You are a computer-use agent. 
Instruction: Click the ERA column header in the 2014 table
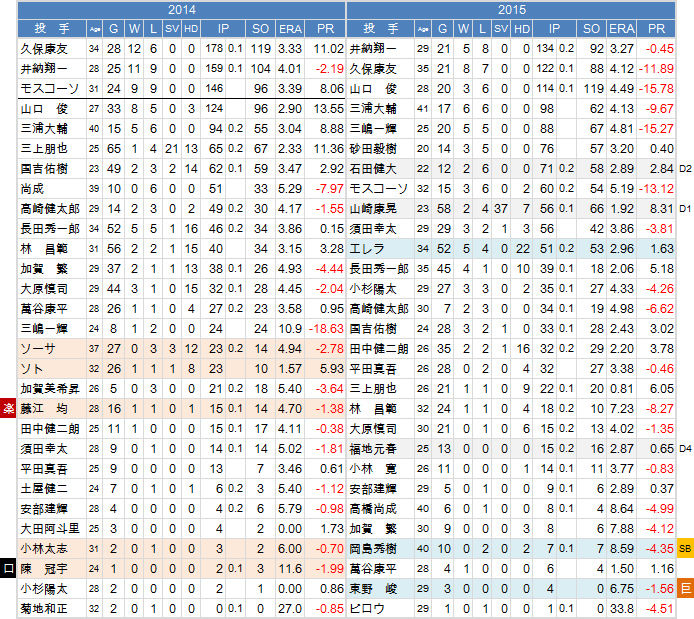(x=290, y=29)
